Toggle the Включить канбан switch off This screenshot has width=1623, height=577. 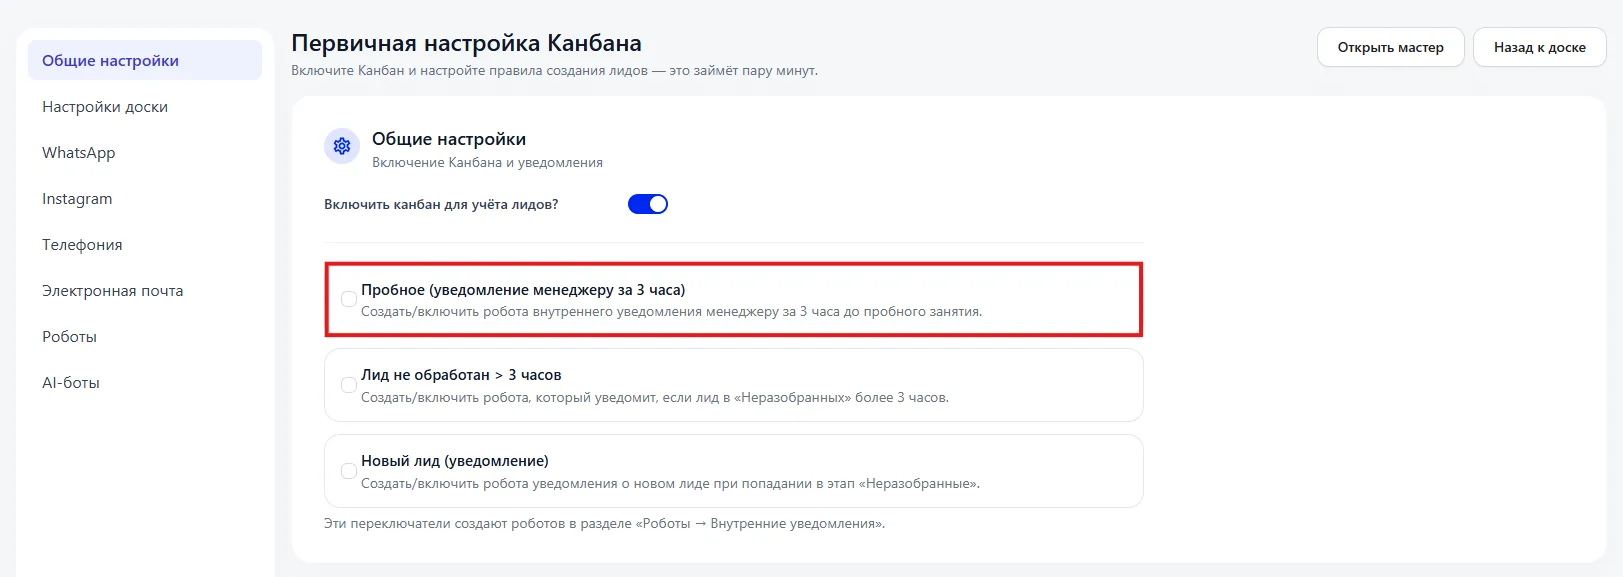648,204
